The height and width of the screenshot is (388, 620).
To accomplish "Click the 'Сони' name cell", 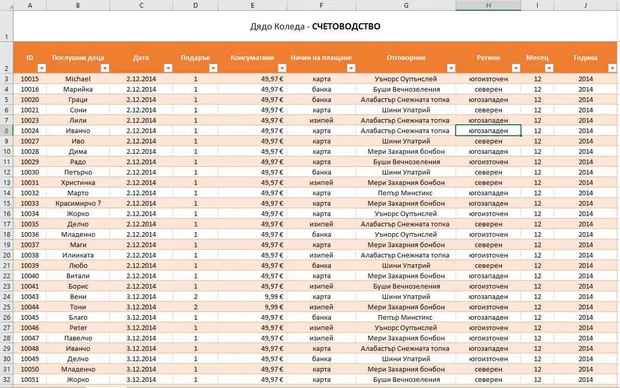I will pyautogui.click(x=78, y=110).
